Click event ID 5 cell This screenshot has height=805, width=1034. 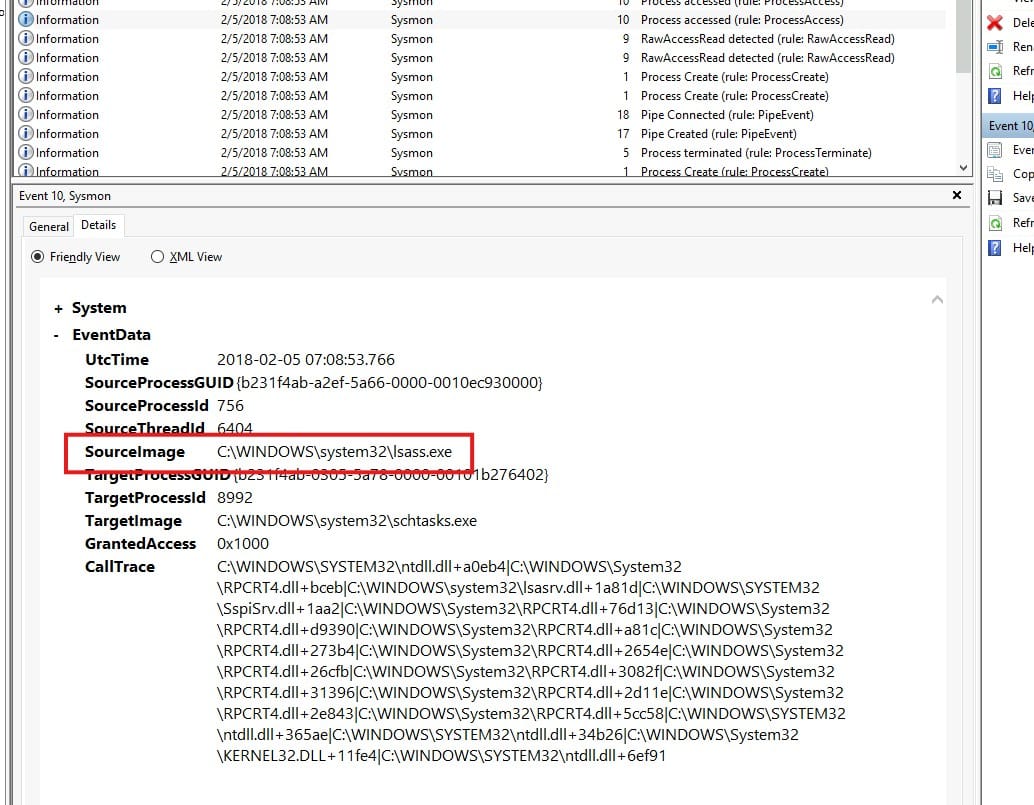626,153
